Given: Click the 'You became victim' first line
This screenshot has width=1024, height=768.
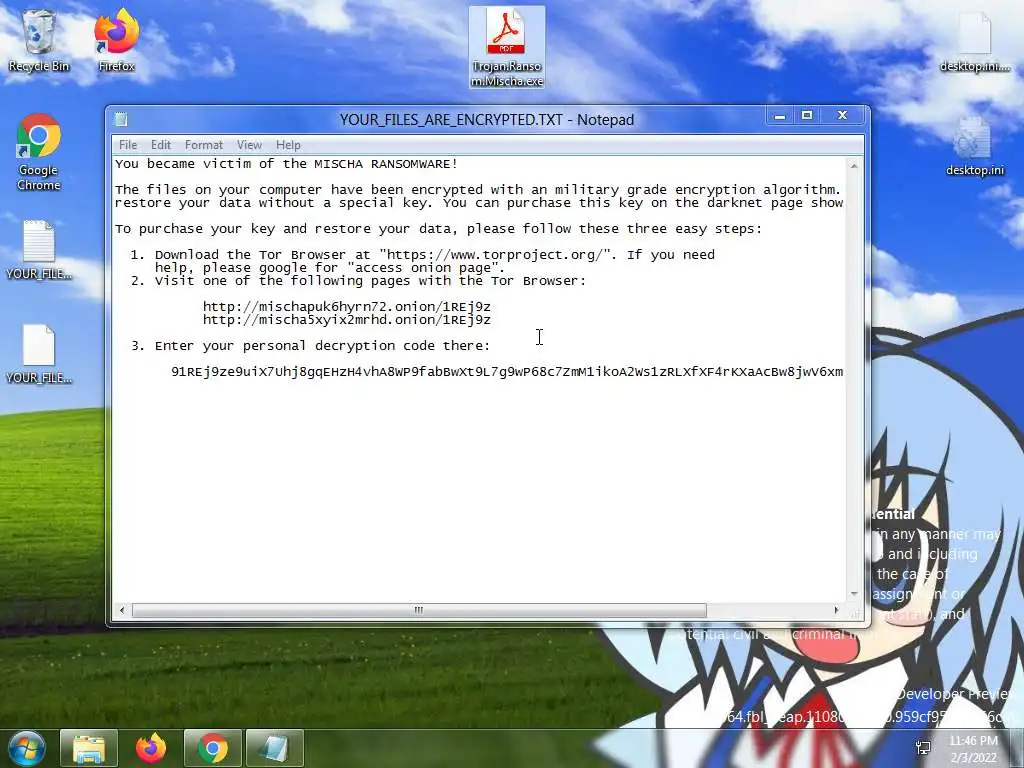Looking at the screenshot, I should [x=287, y=164].
